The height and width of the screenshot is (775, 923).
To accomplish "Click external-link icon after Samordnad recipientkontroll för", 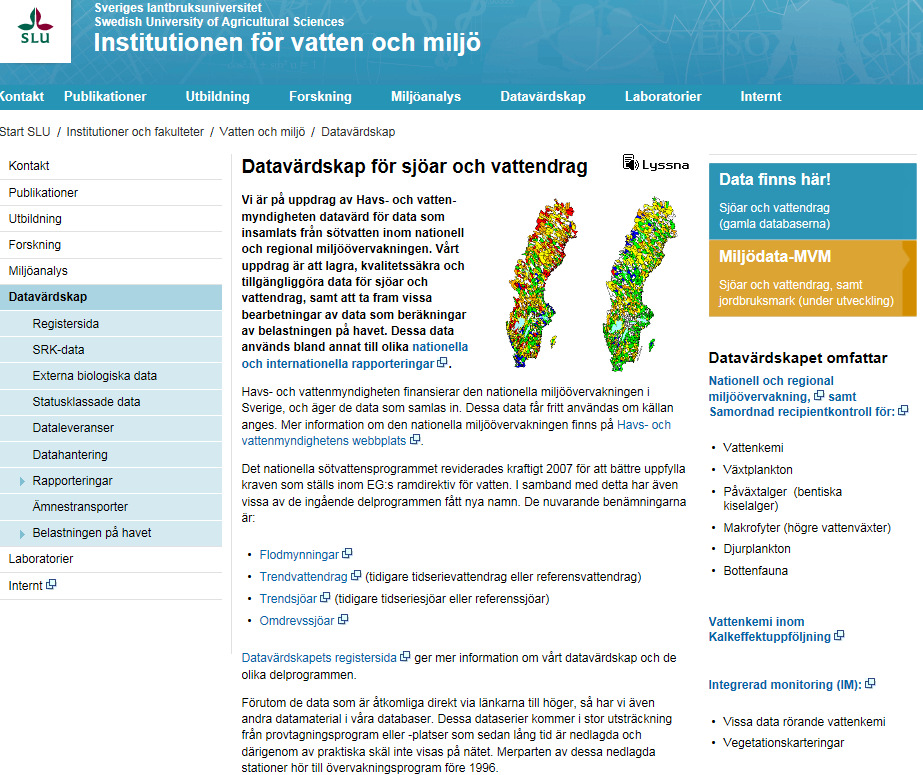I will click(904, 410).
